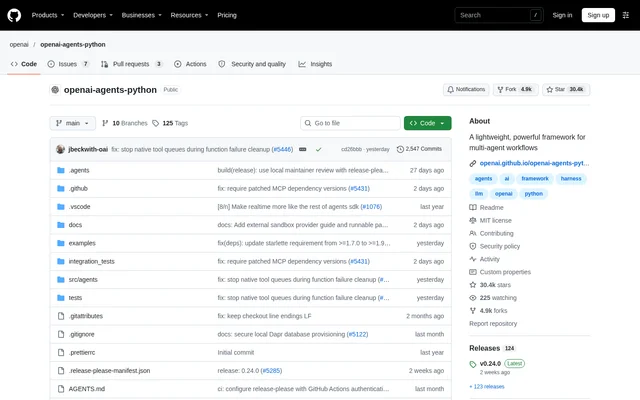Open the AGENTS.md file icon
Screen dimensions: 640x400
pos(61,389)
